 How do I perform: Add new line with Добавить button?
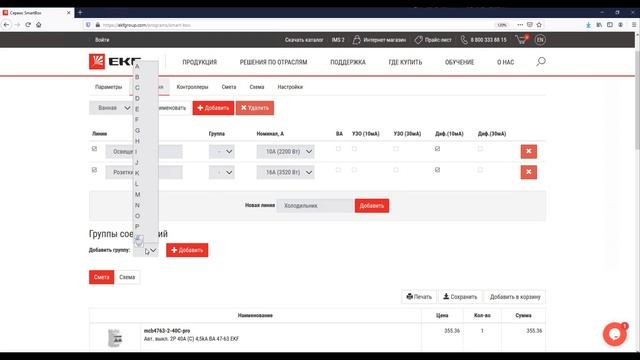372,206
